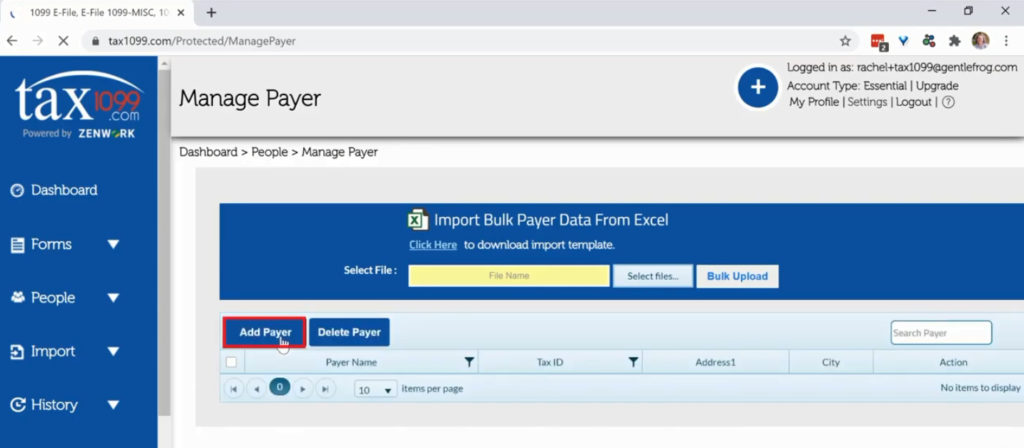Open the People sidebar menu

coord(53,298)
